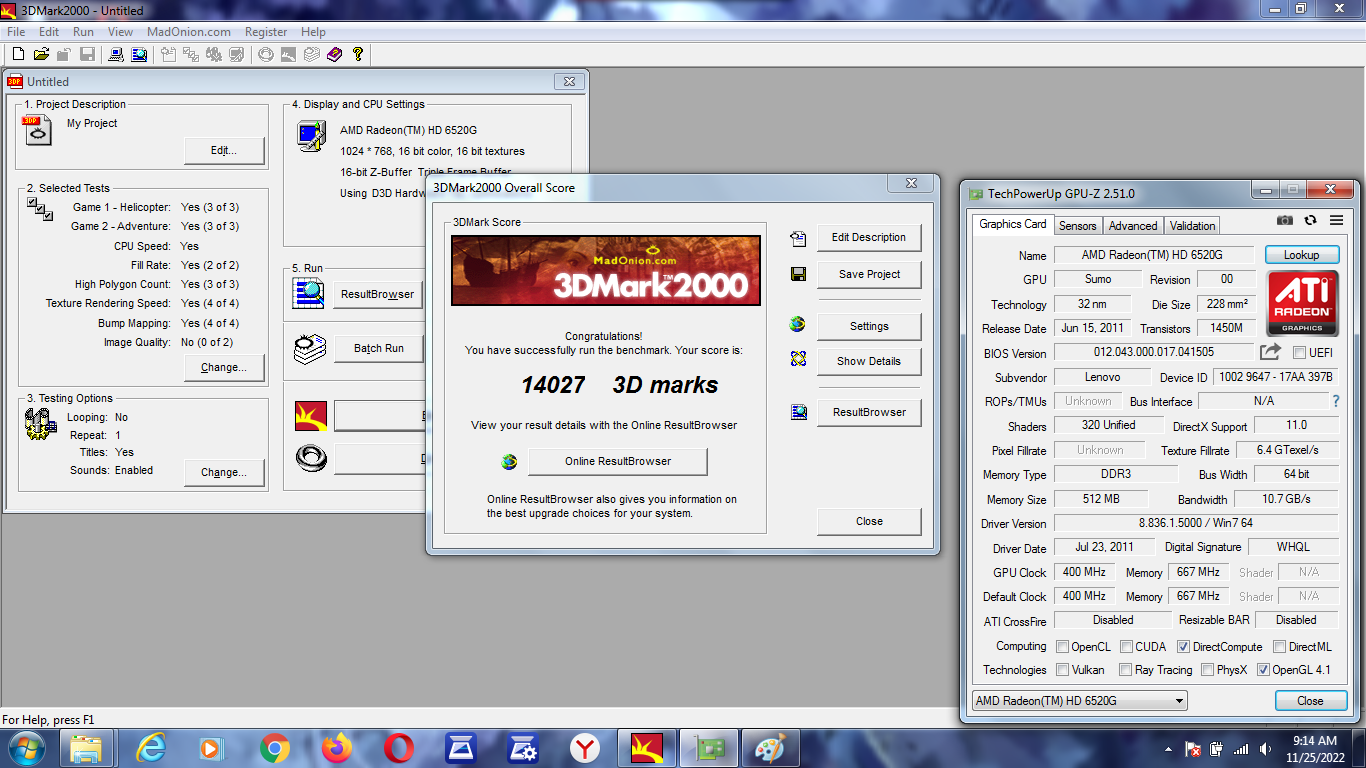Switch to the Sensors tab
Viewport: 1366px width, 768px height.
click(x=1078, y=226)
